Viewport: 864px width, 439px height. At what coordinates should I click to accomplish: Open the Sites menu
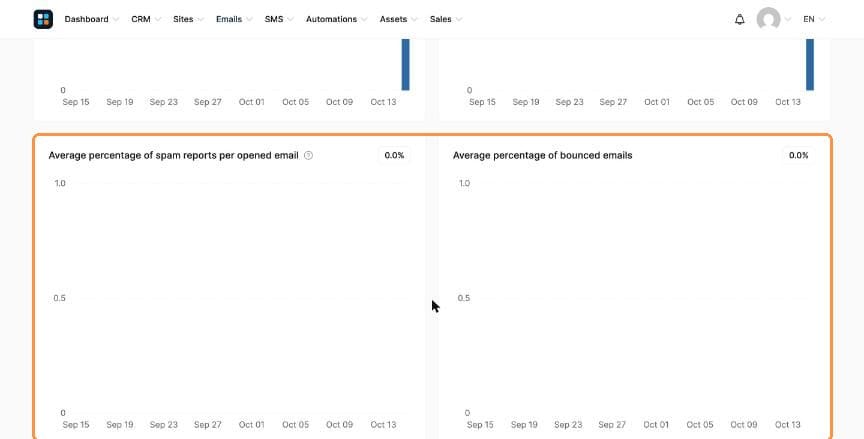(x=188, y=19)
